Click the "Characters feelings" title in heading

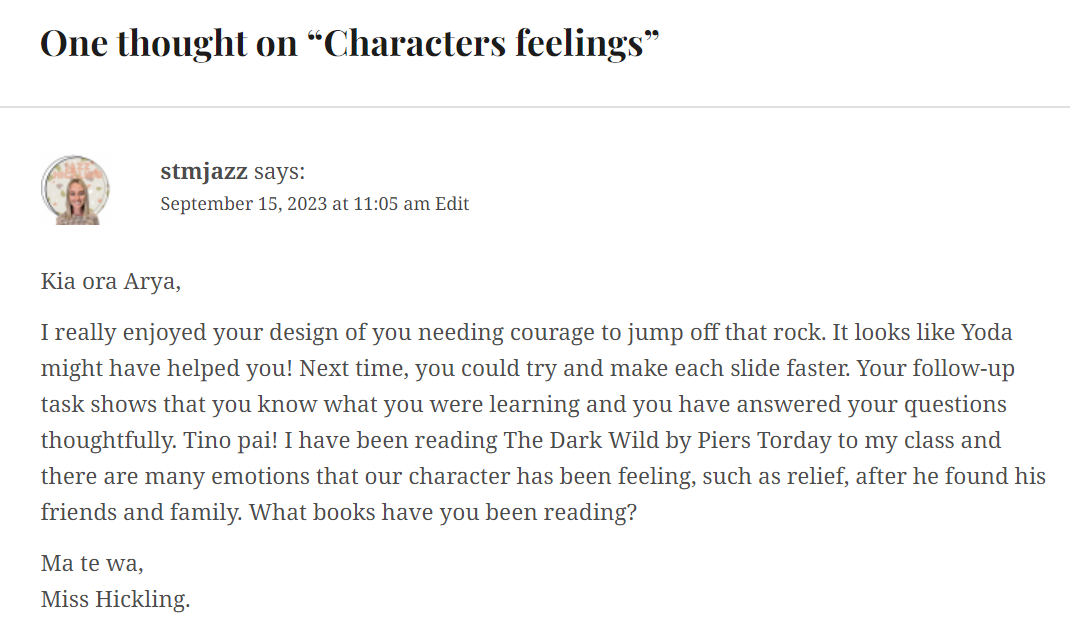click(x=484, y=43)
